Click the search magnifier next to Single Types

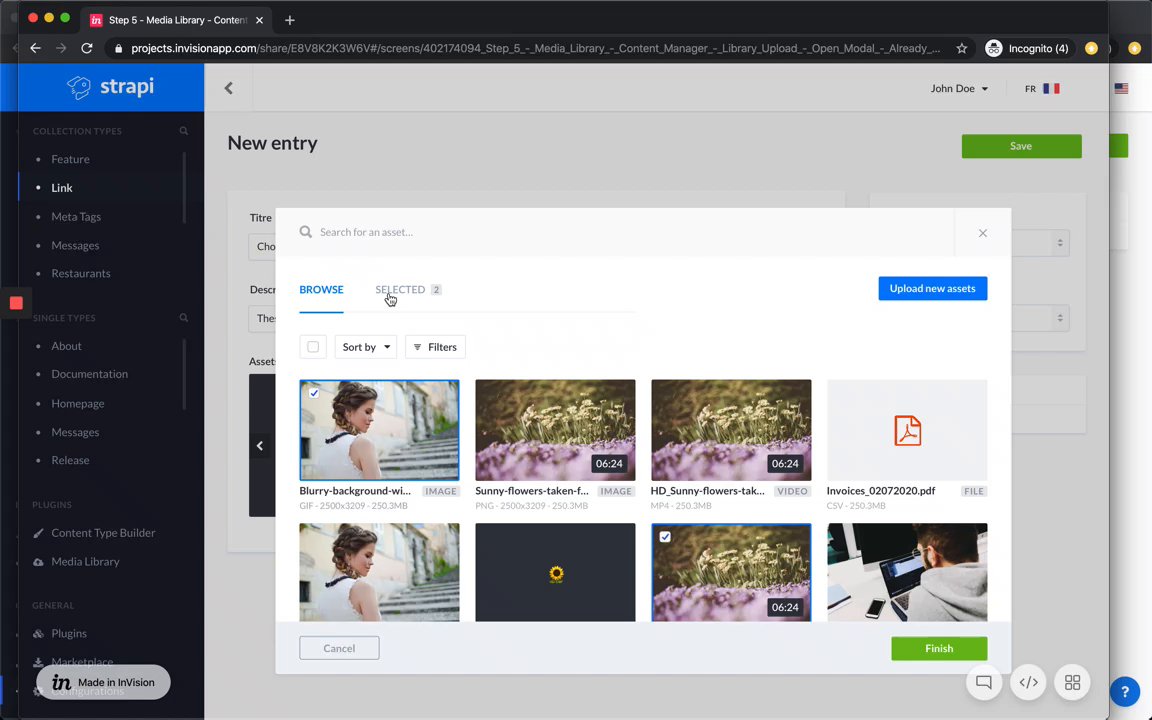tap(184, 317)
